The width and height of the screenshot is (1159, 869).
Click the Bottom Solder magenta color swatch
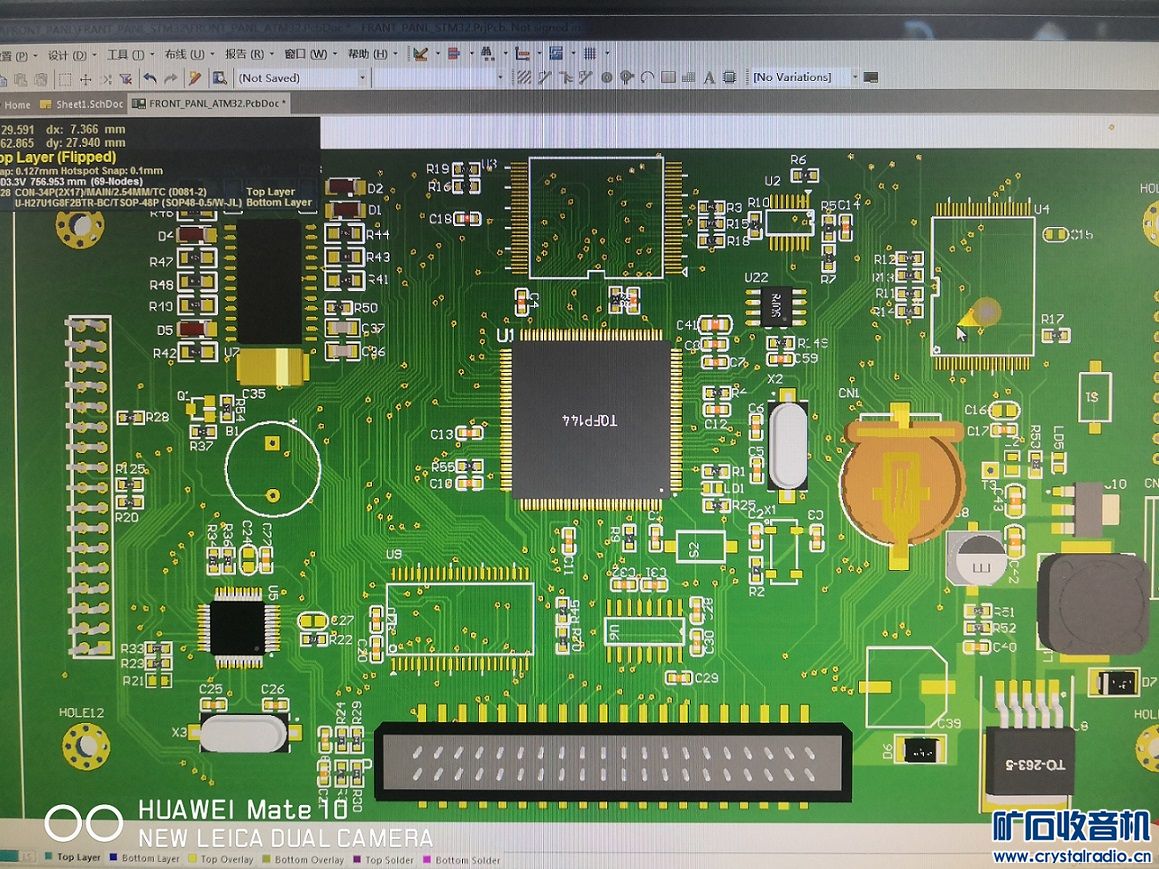point(427,859)
